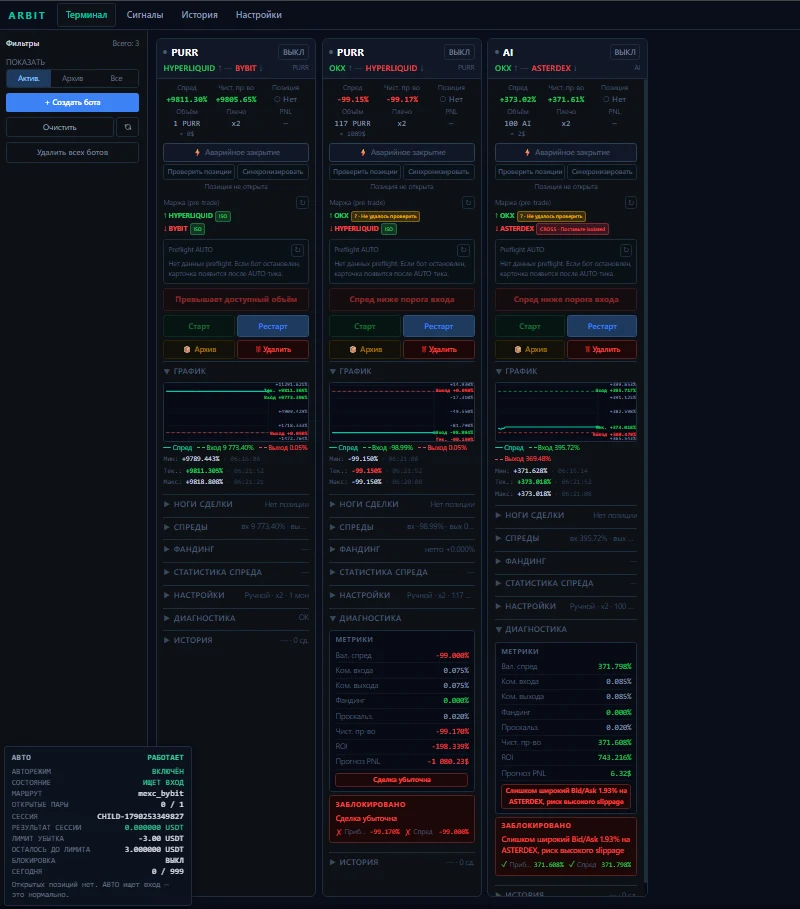Open the Сигналы tab

(x=145, y=15)
